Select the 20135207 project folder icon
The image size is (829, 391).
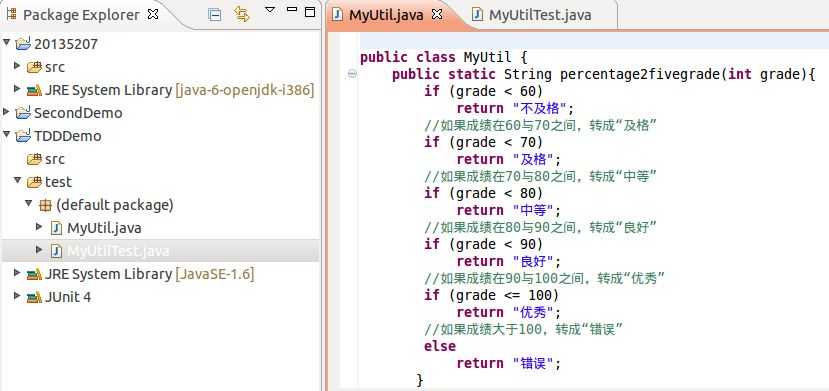point(23,44)
